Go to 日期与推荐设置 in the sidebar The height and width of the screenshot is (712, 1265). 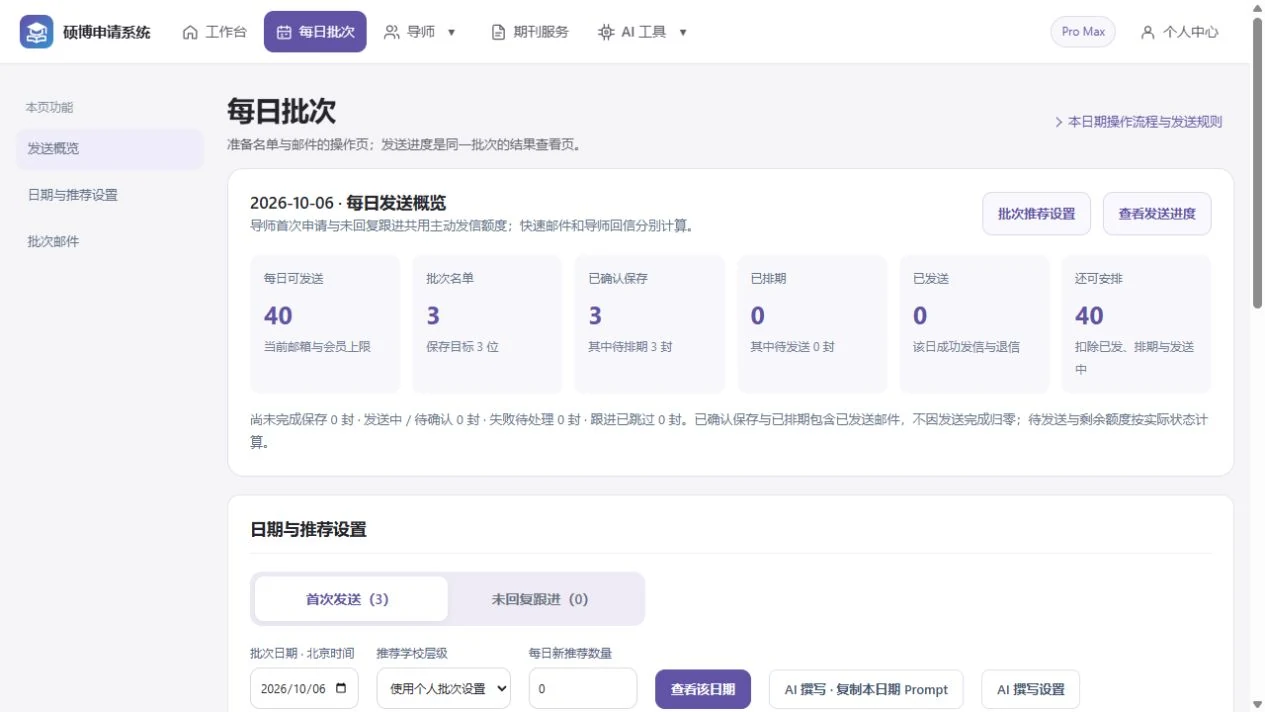[110, 195]
